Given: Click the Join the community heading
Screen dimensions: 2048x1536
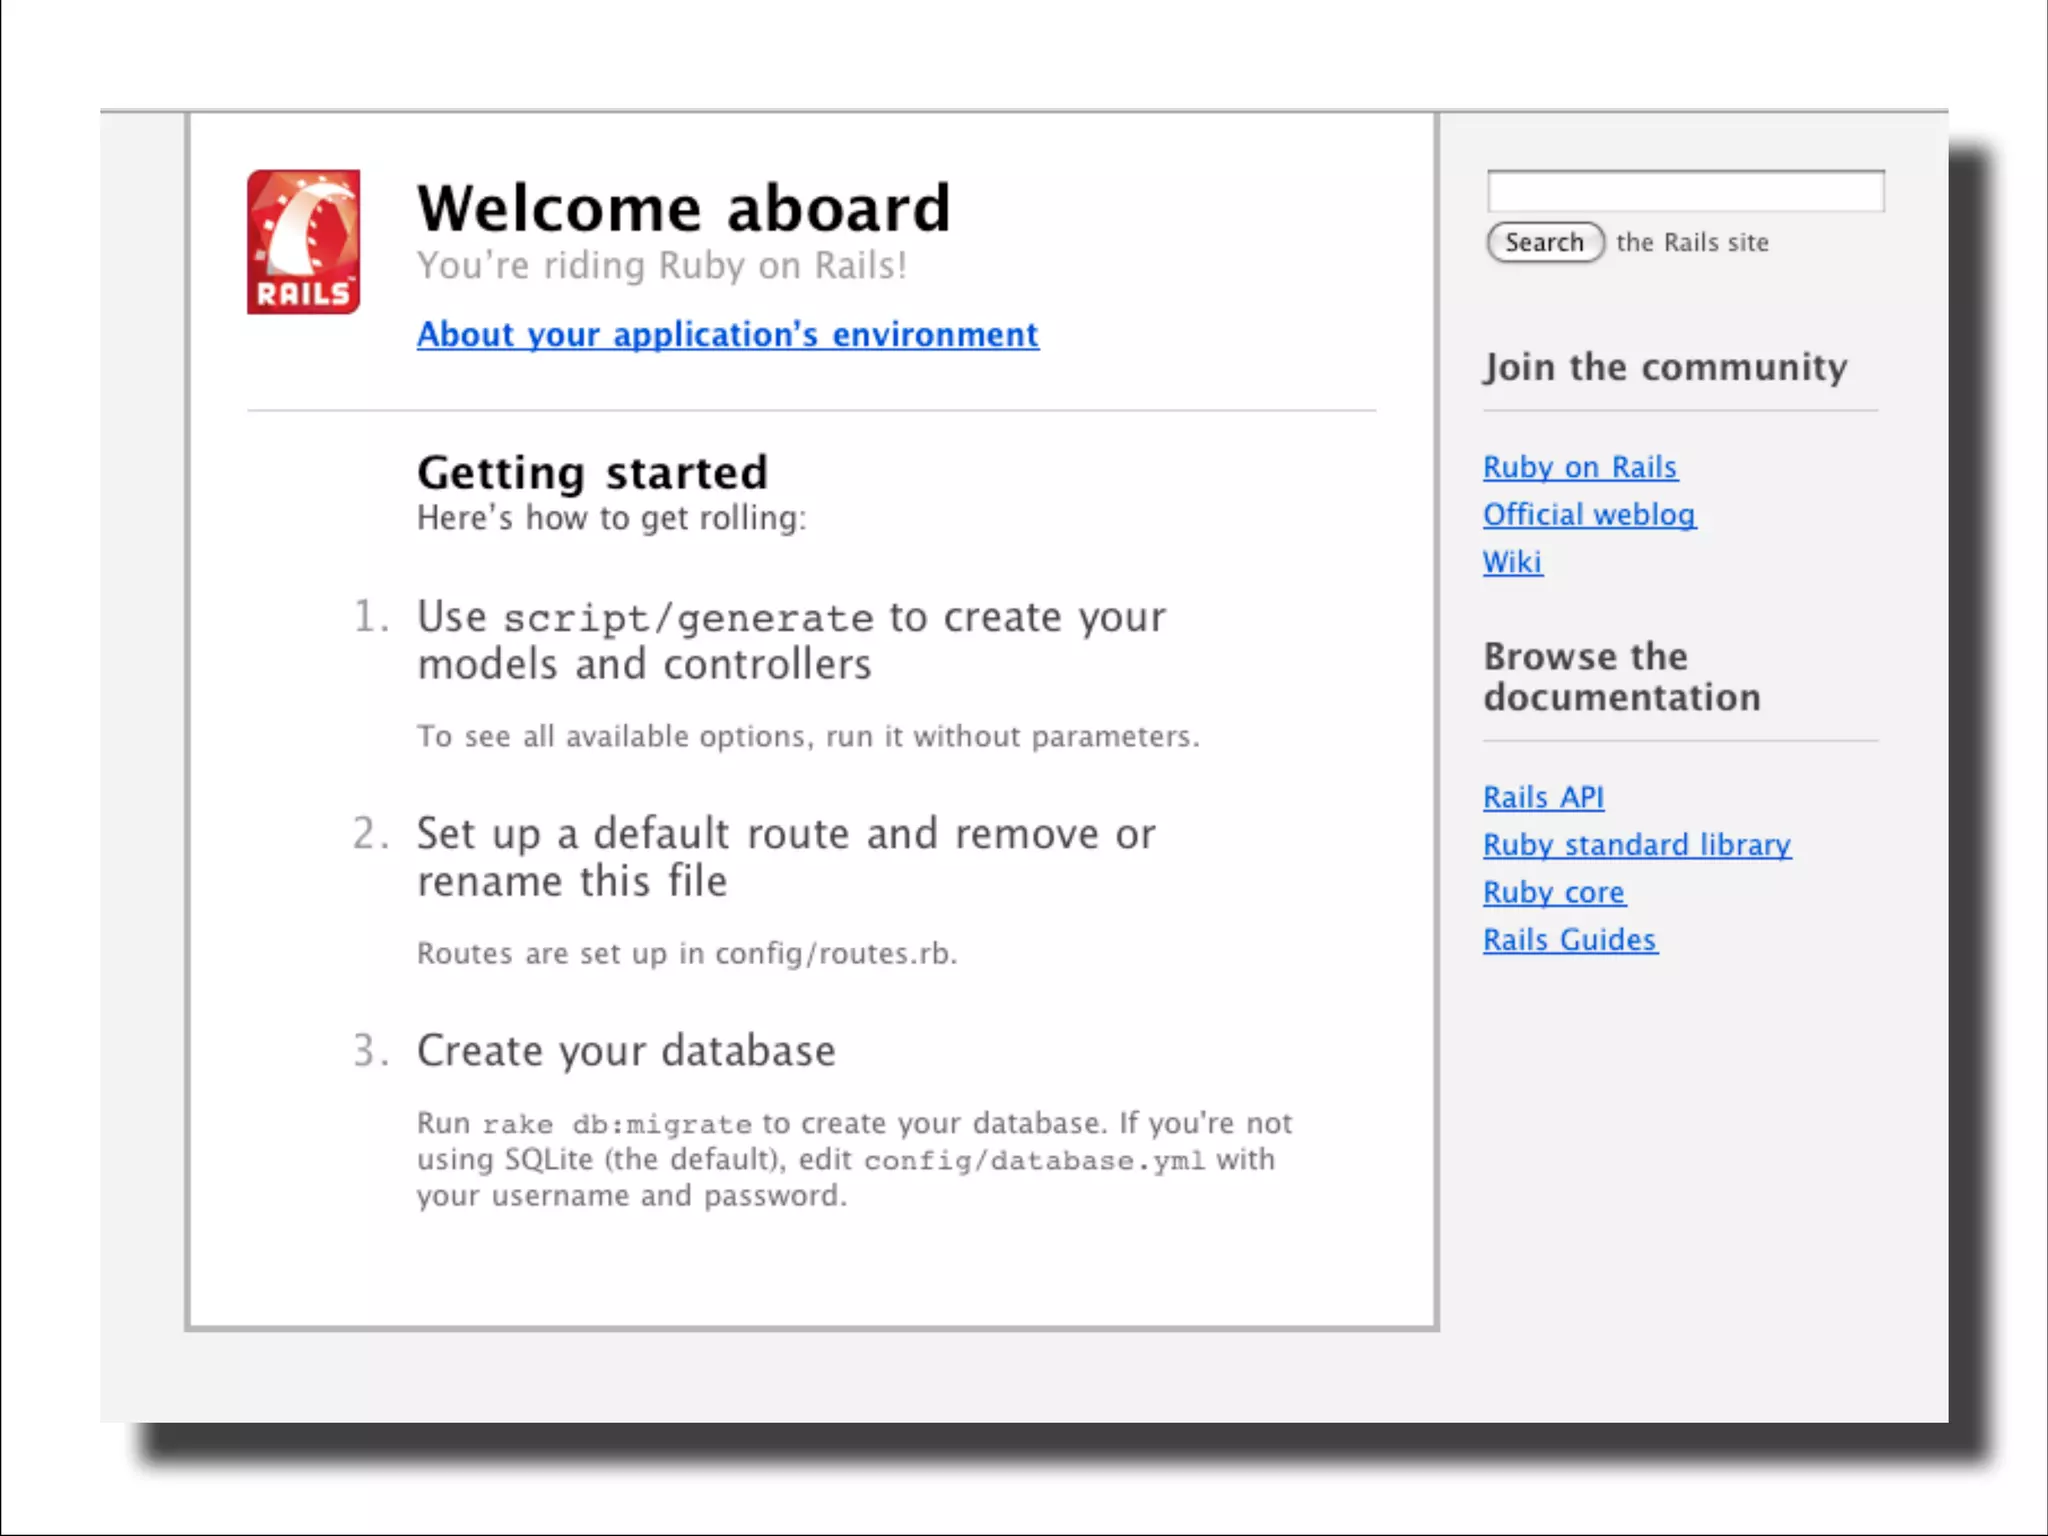Looking at the screenshot, I should coord(1665,367).
